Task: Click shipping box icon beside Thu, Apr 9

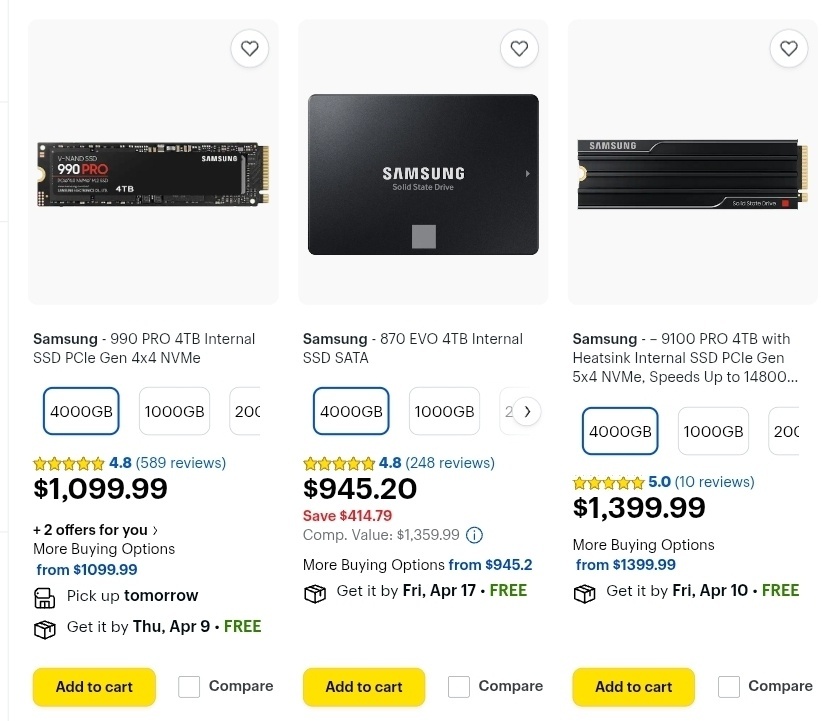Action: click(x=45, y=628)
